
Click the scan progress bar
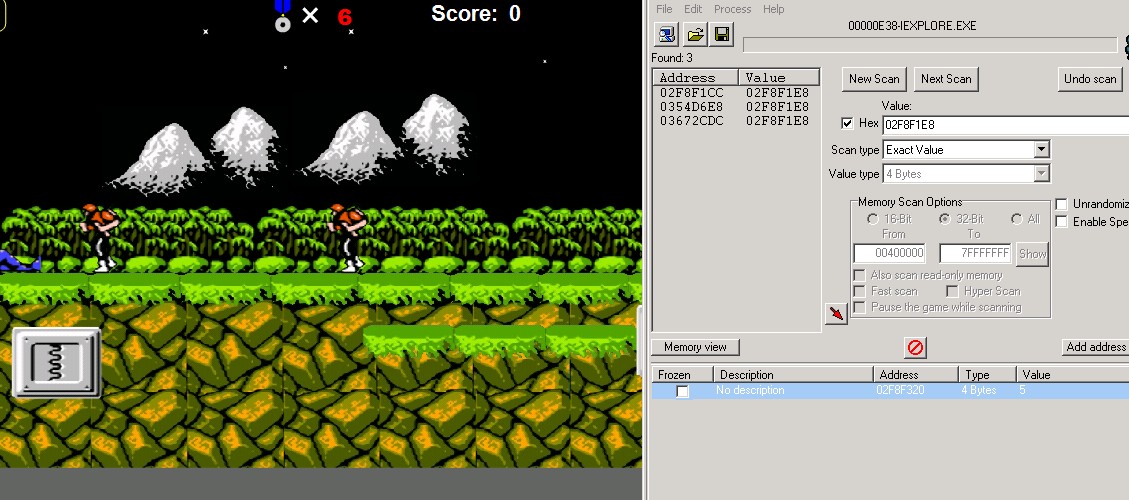point(930,44)
